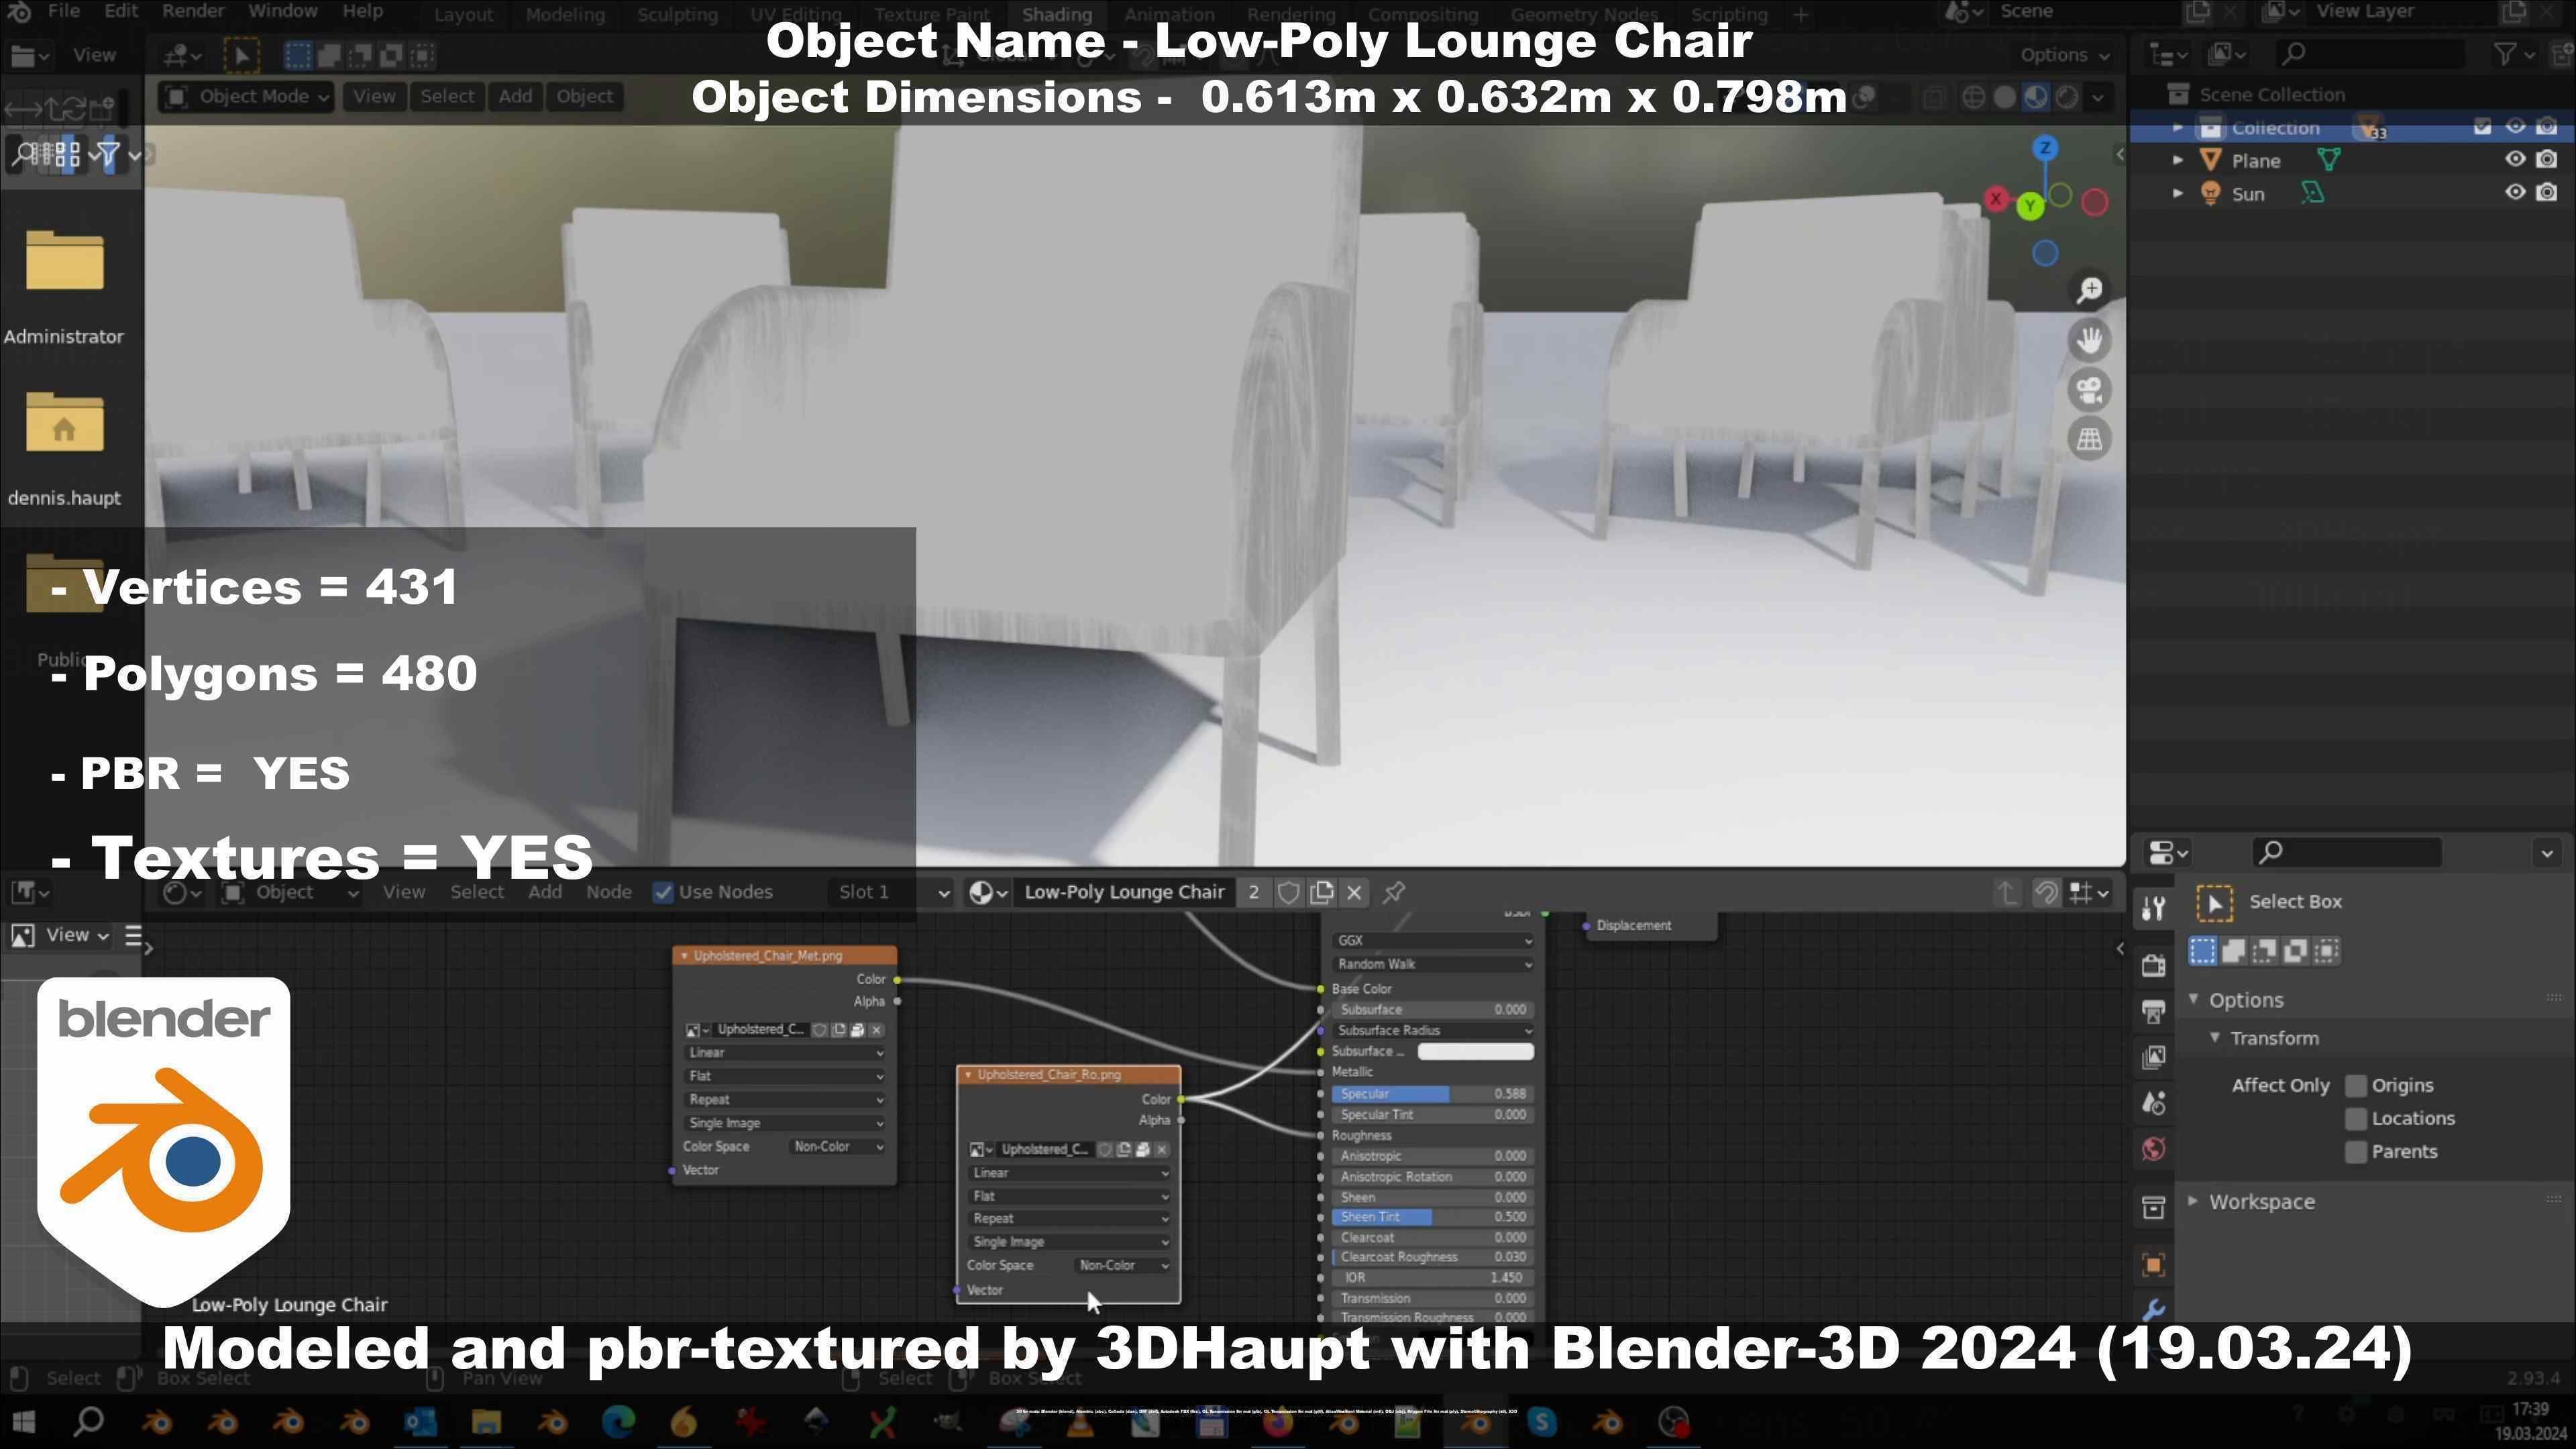Select the Select Box tool icon
This screenshot has width=2576, height=1449.
click(2214, 903)
